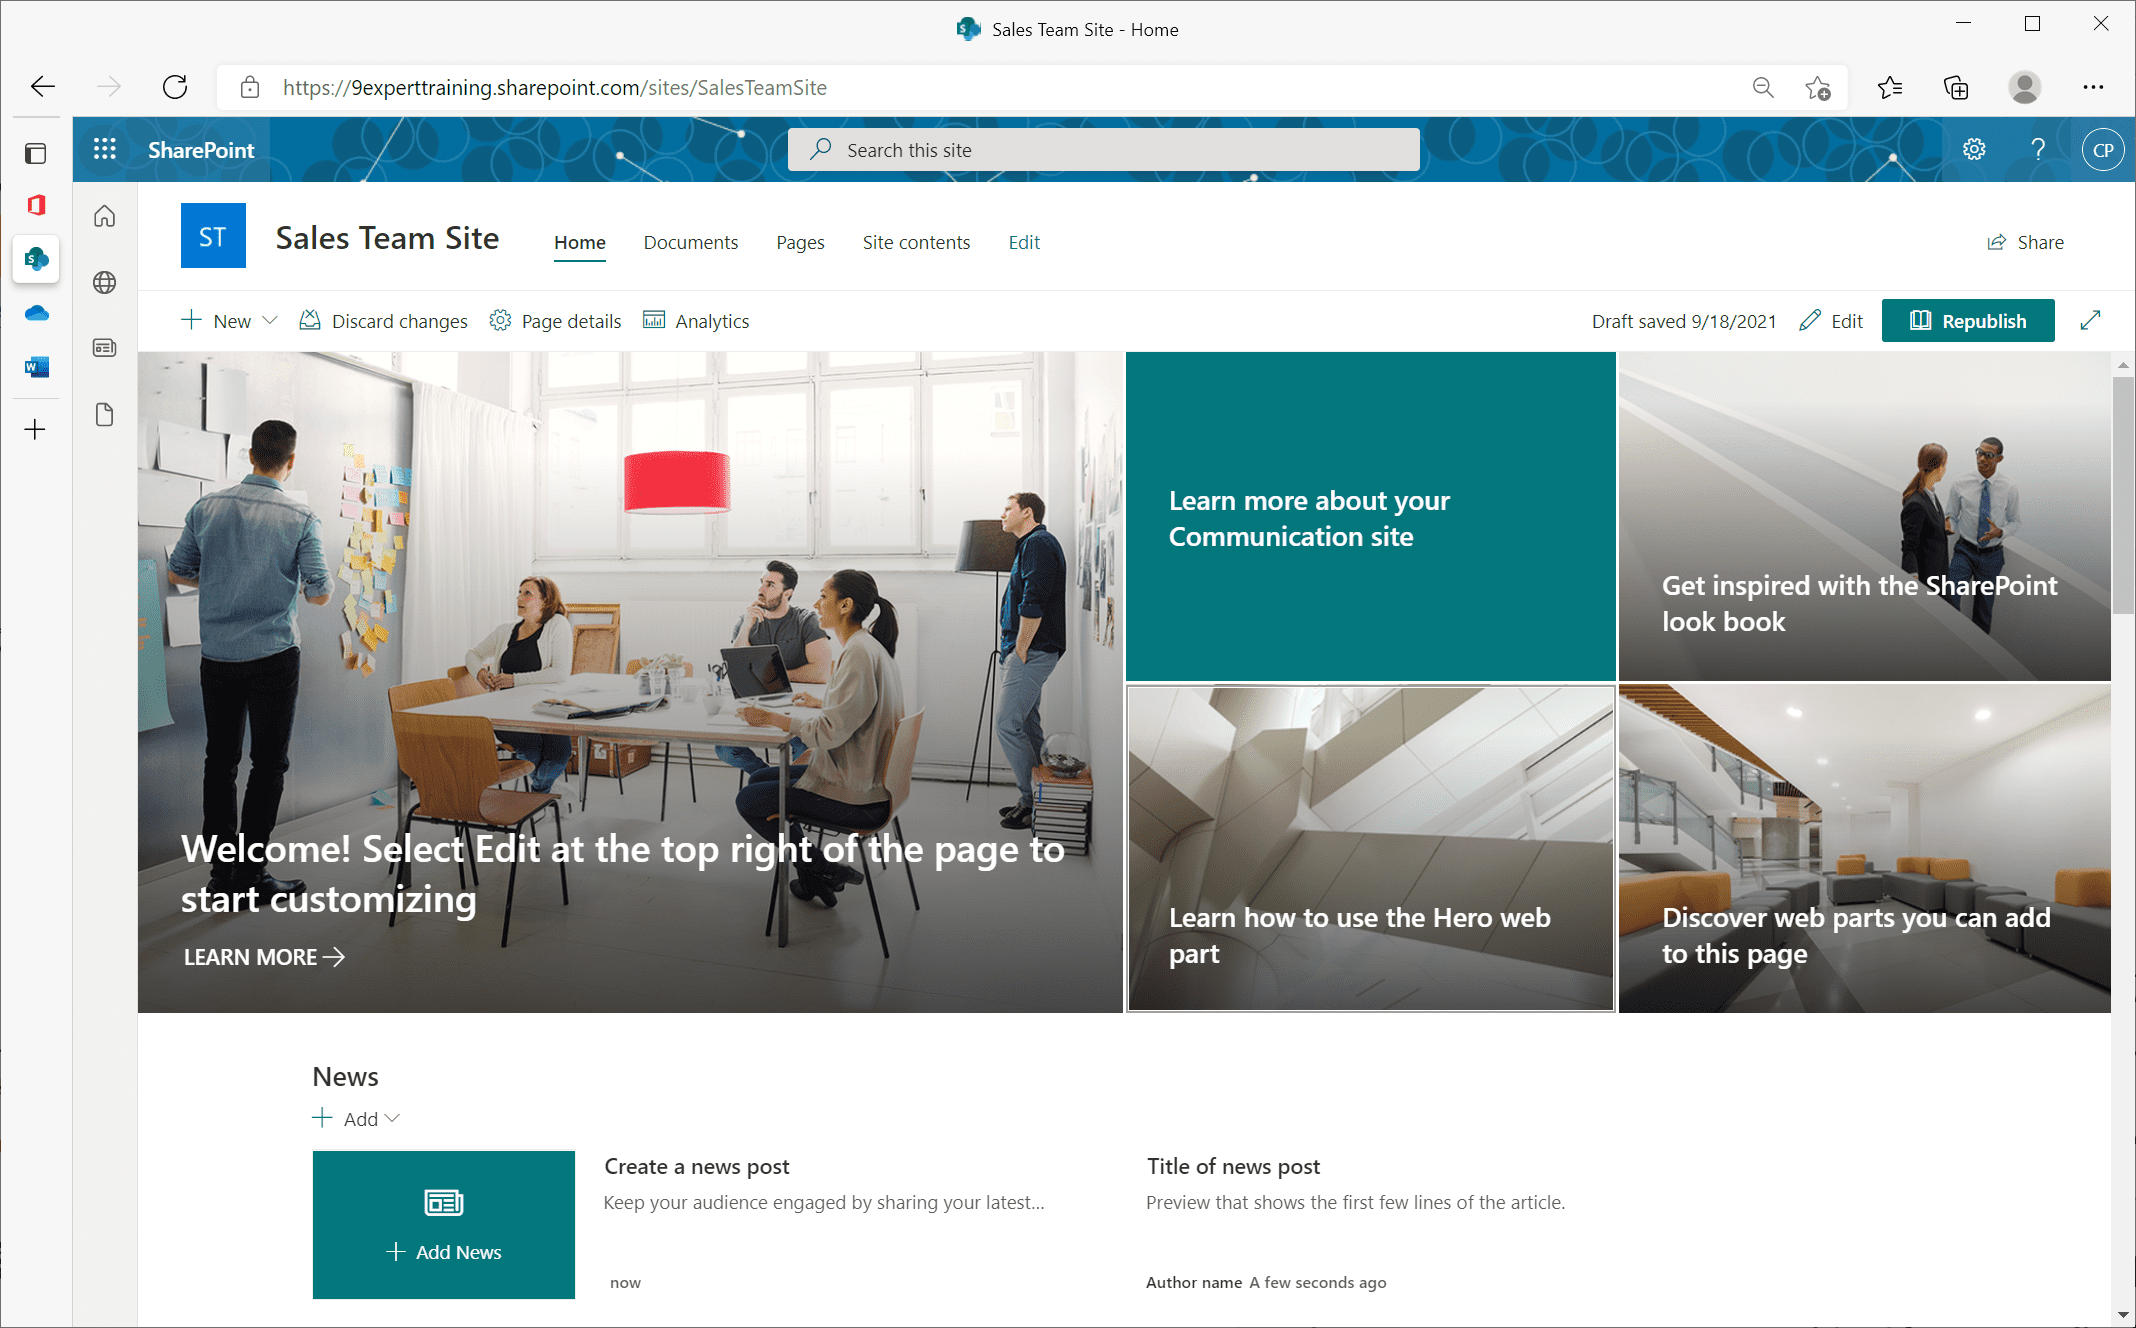Click the Settings gear icon in top bar
The height and width of the screenshot is (1328, 2136).
tap(1974, 148)
